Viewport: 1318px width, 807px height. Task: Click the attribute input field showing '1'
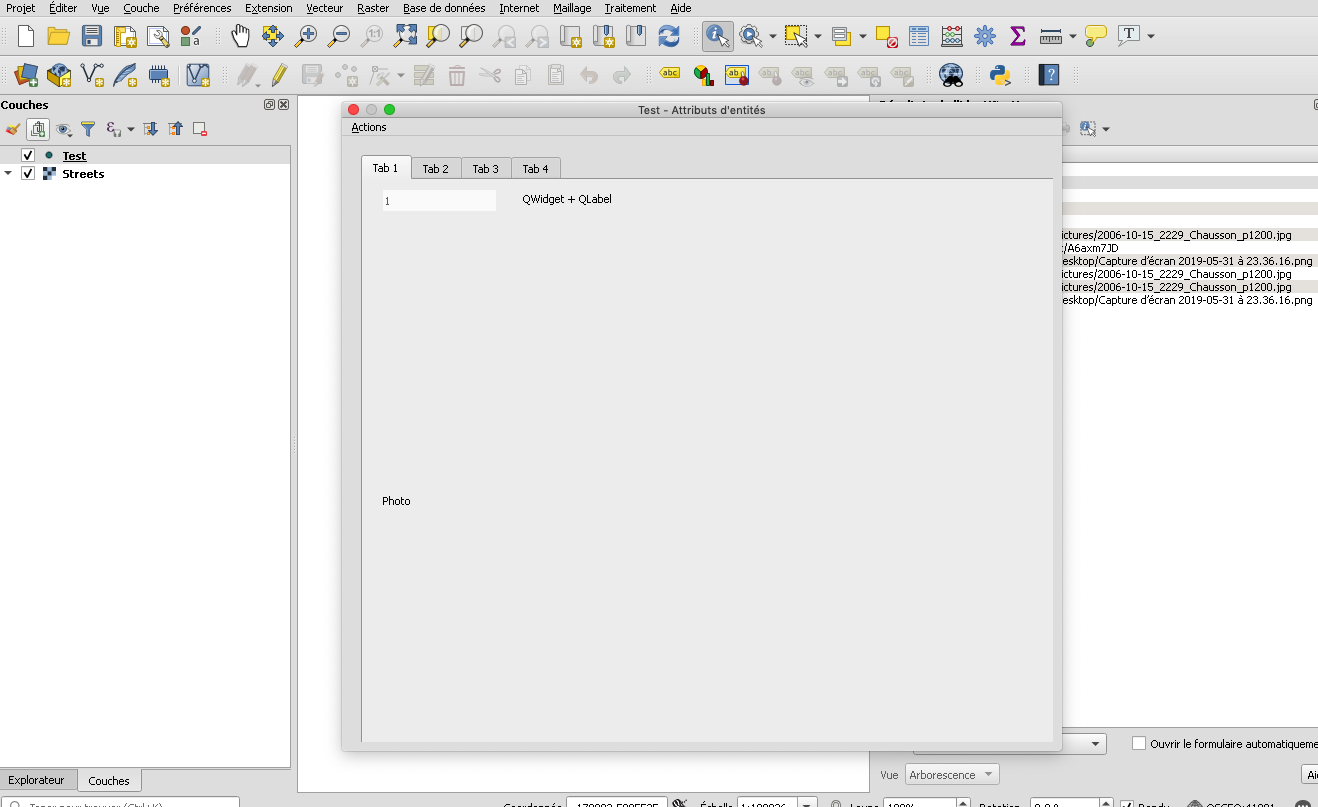coord(438,200)
